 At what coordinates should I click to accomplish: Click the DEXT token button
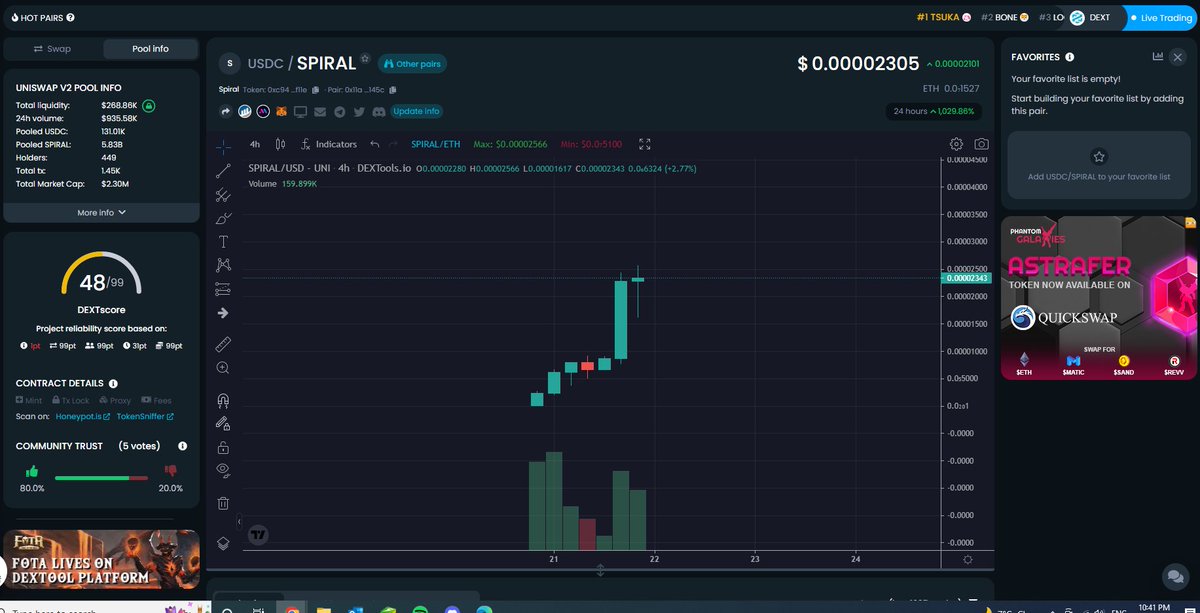click(1091, 18)
